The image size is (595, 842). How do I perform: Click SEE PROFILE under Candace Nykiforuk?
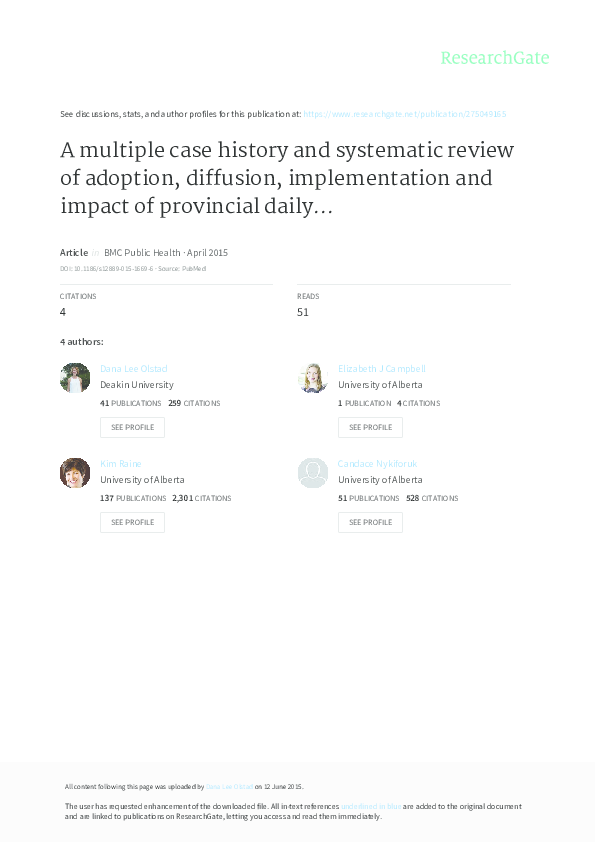[x=370, y=522]
